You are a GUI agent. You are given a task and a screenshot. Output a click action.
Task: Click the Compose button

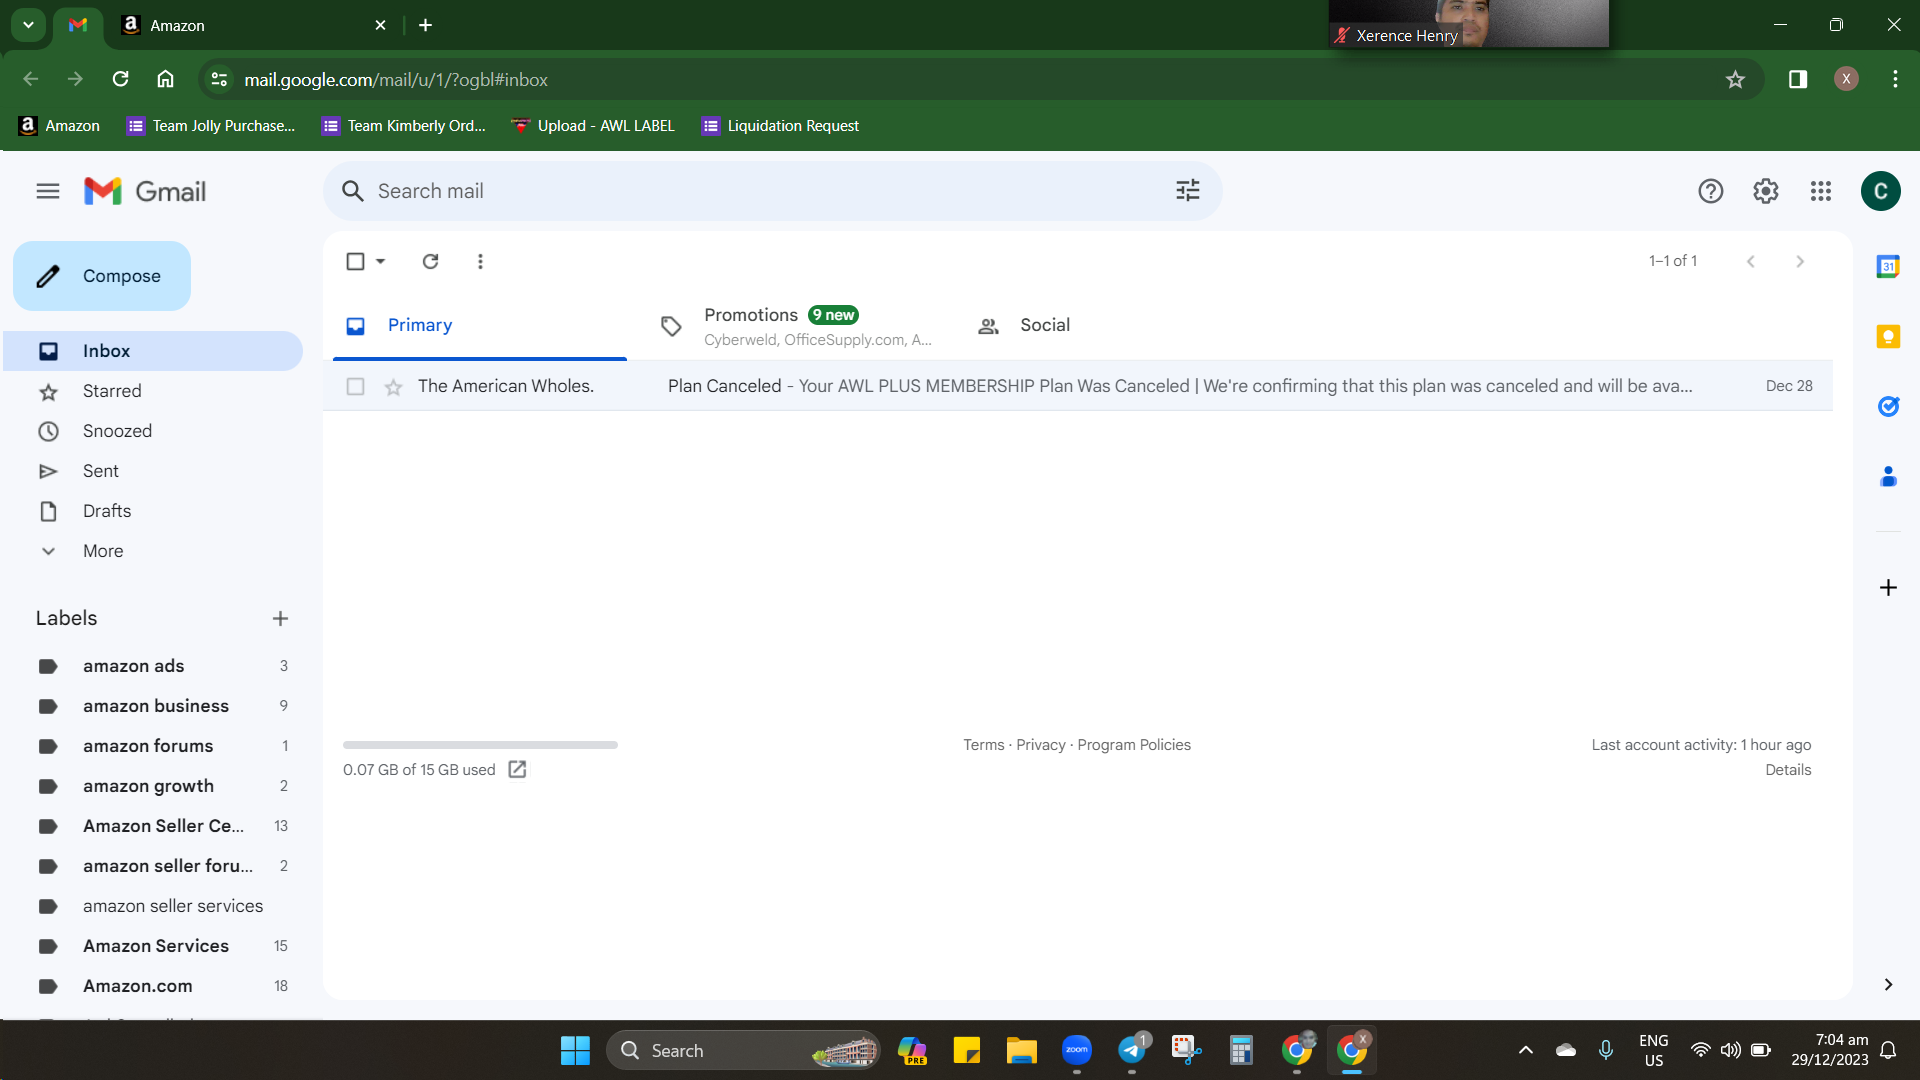click(x=102, y=276)
